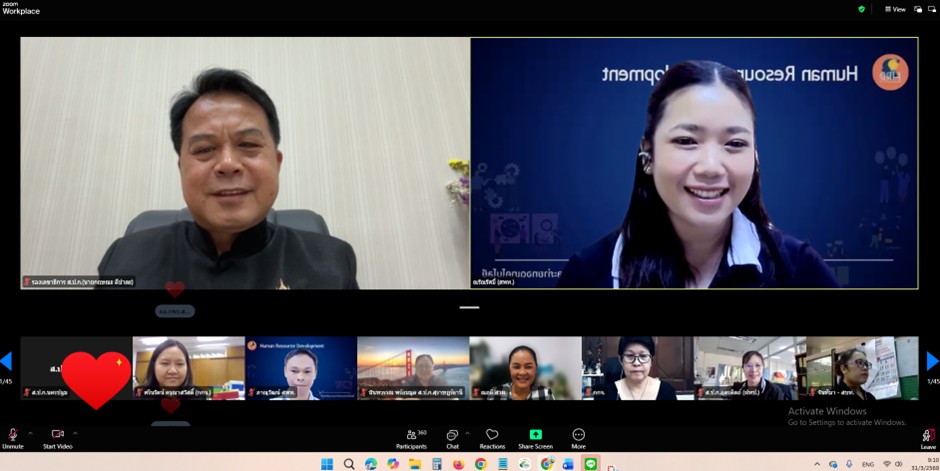940x471 pixels.
Task: Open Firefox from the taskbar
Action: pos(459,464)
